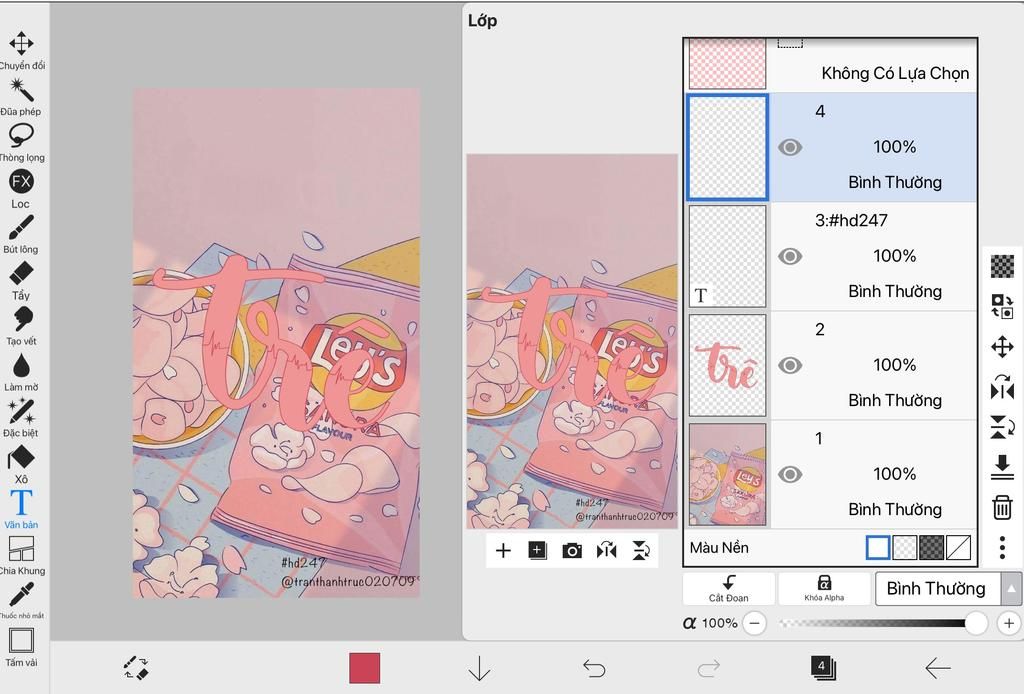Hide layer 4 with eye icon

(790, 148)
